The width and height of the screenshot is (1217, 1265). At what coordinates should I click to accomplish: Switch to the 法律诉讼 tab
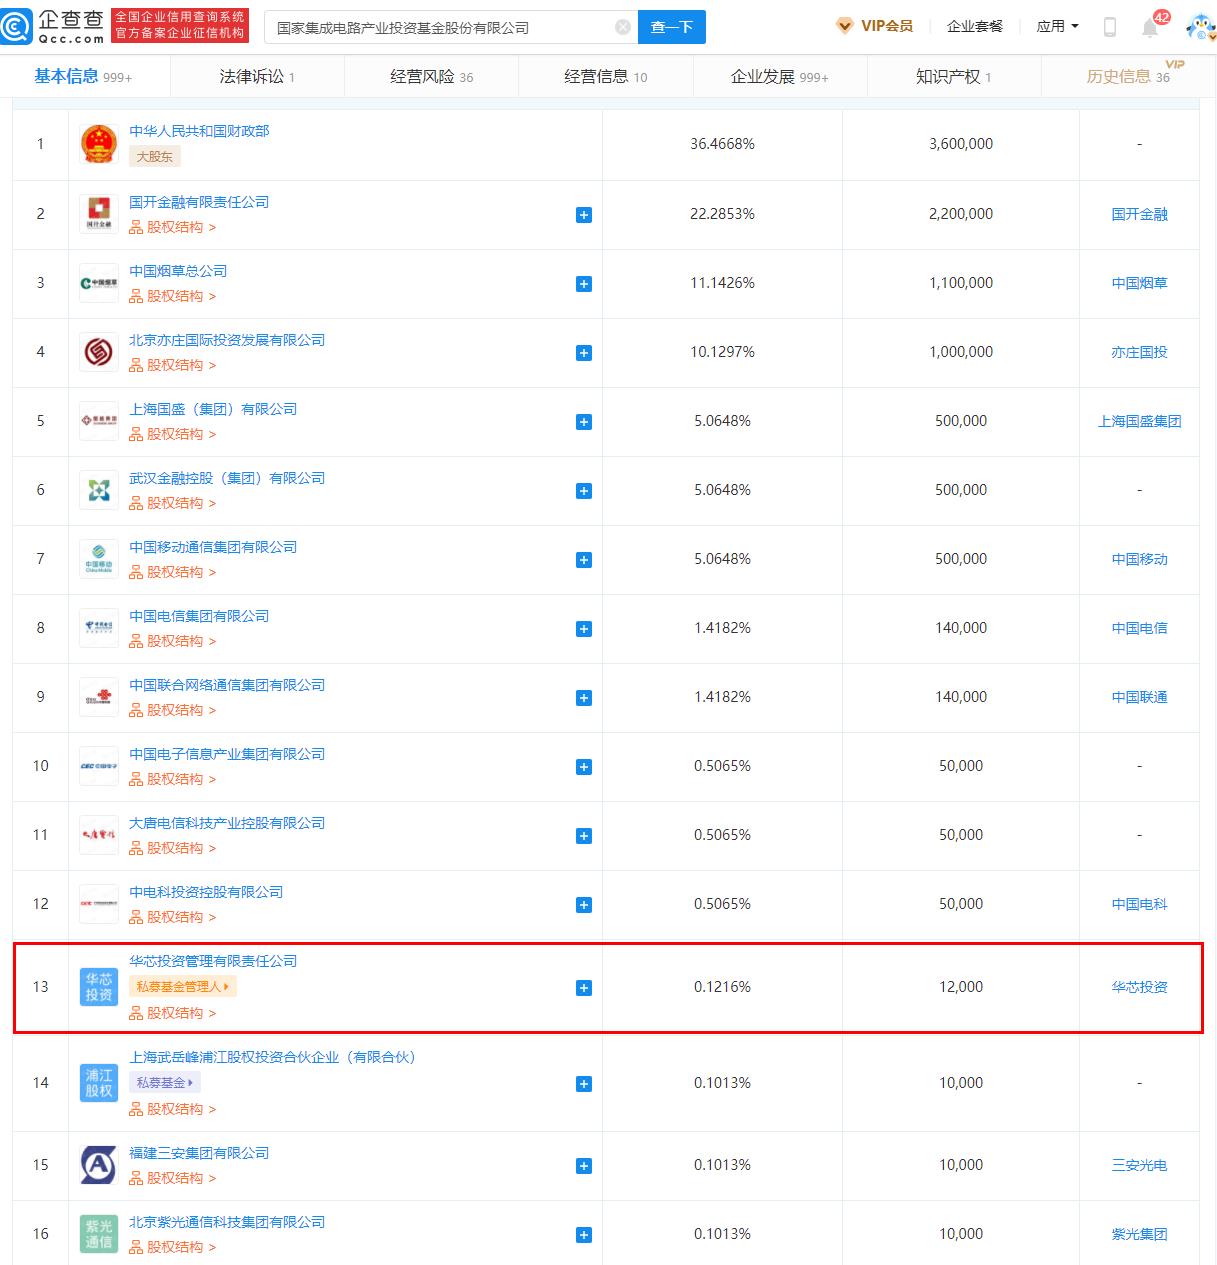click(x=257, y=77)
